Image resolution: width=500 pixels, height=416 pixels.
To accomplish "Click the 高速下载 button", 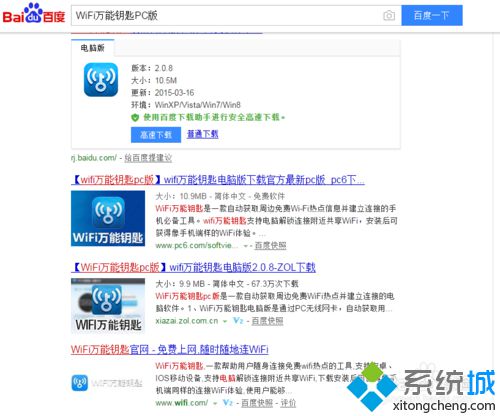I will click(156, 135).
